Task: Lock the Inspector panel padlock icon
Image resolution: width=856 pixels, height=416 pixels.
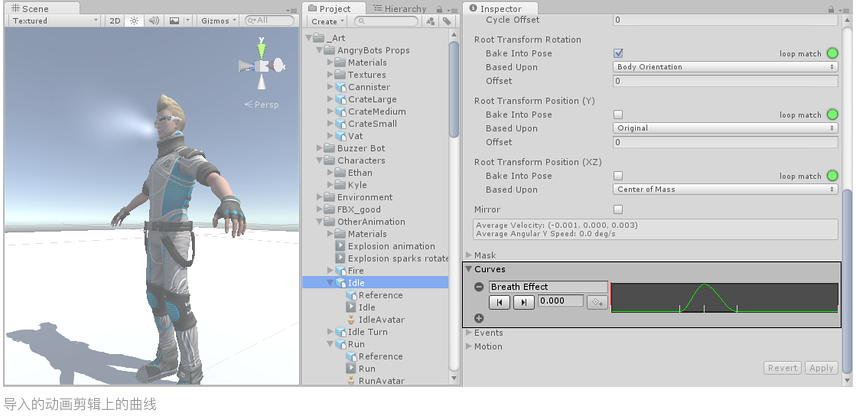Action: tap(831, 9)
